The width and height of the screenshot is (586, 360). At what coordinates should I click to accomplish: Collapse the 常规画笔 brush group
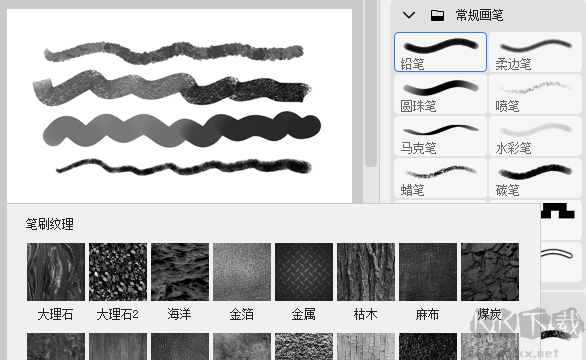(409, 15)
